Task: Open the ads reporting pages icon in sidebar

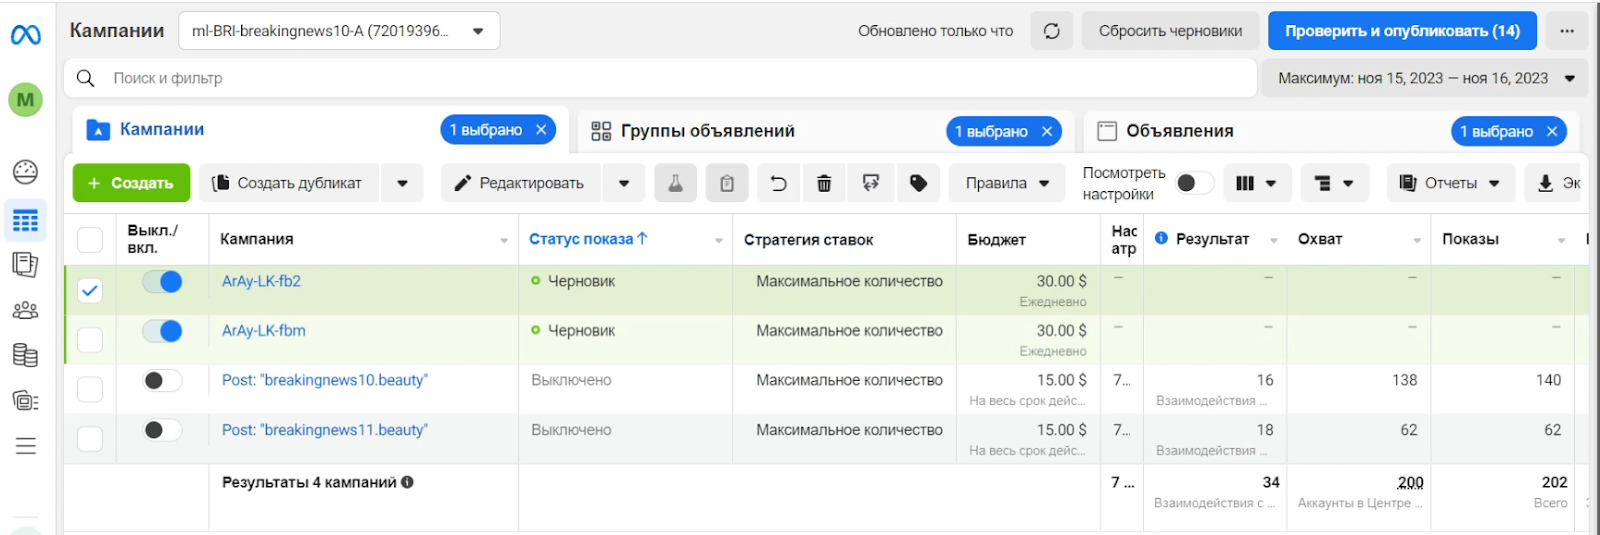Action: coord(26,265)
